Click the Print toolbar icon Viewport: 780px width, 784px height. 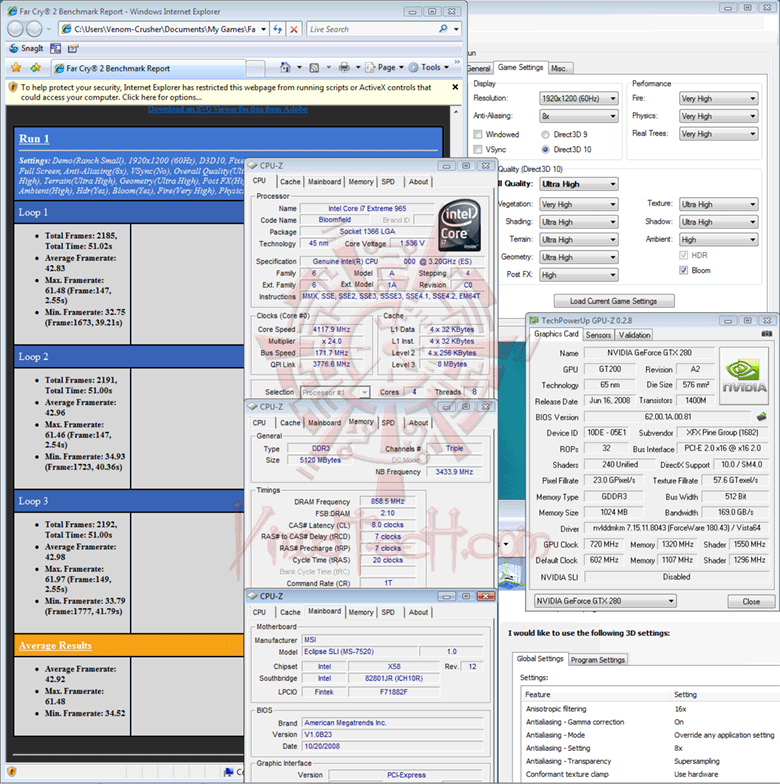pyautogui.click(x=344, y=67)
